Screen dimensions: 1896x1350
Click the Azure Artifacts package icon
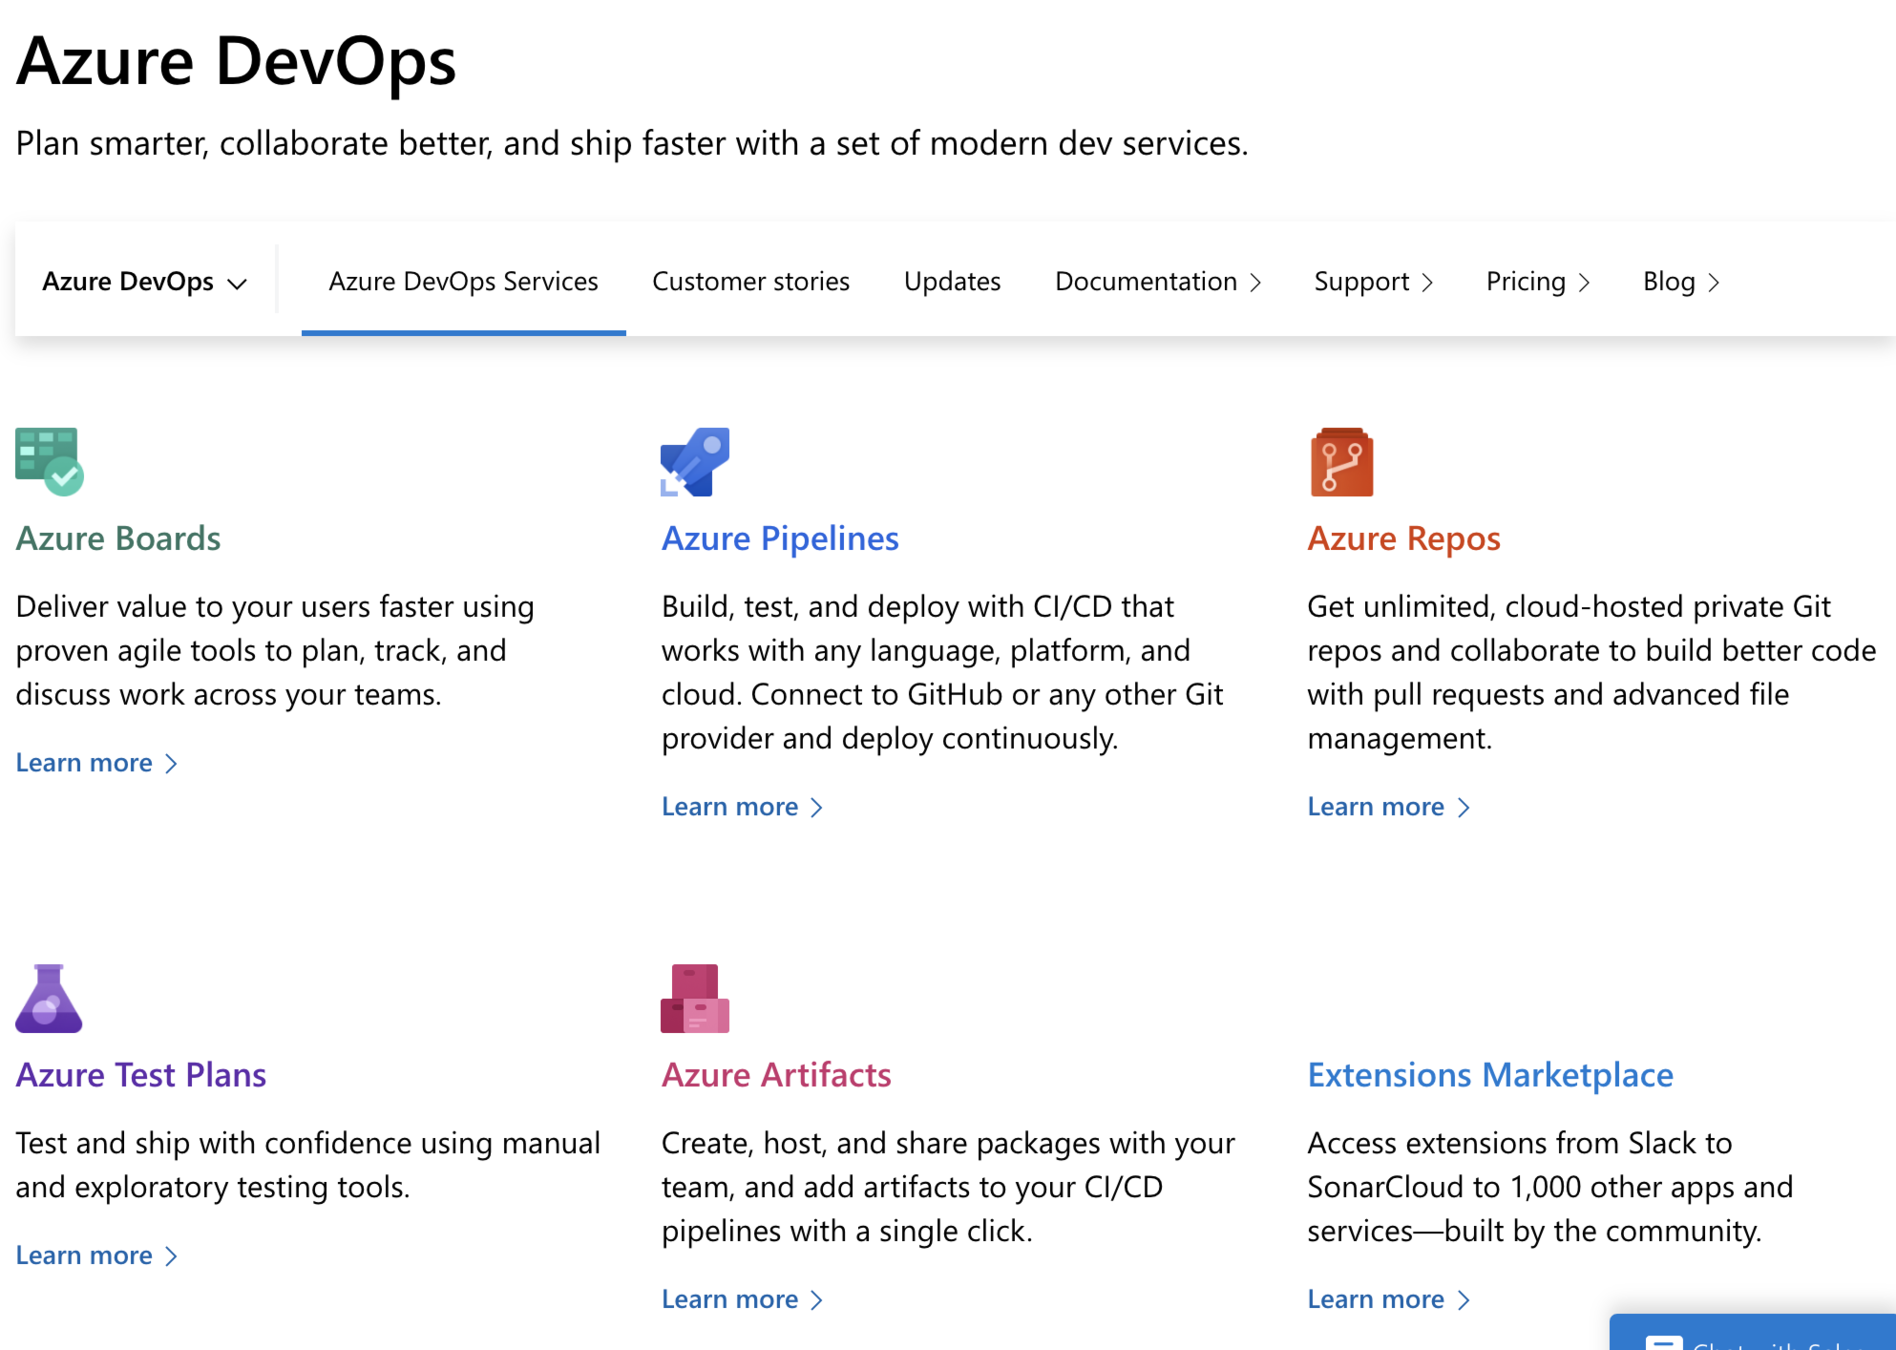click(x=695, y=998)
